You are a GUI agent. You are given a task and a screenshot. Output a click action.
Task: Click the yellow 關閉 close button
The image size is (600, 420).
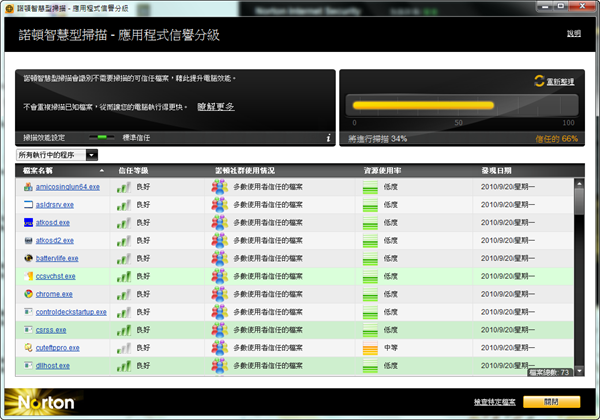click(x=551, y=402)
